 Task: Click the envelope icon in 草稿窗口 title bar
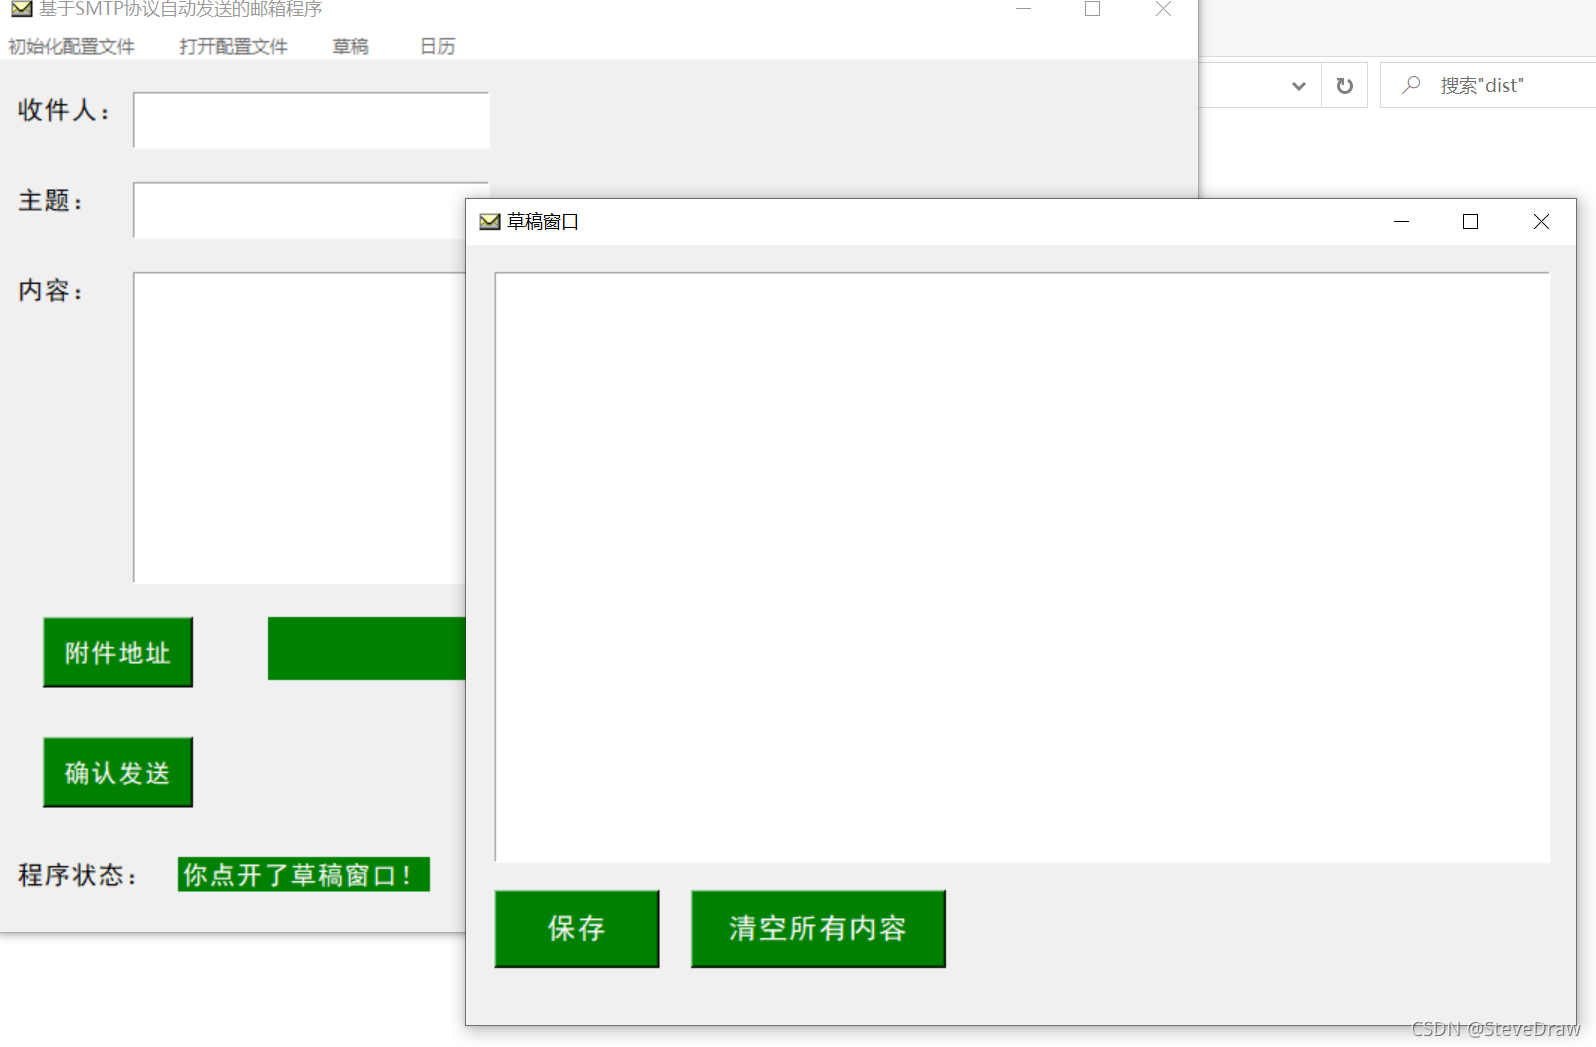tap(490, 221)
